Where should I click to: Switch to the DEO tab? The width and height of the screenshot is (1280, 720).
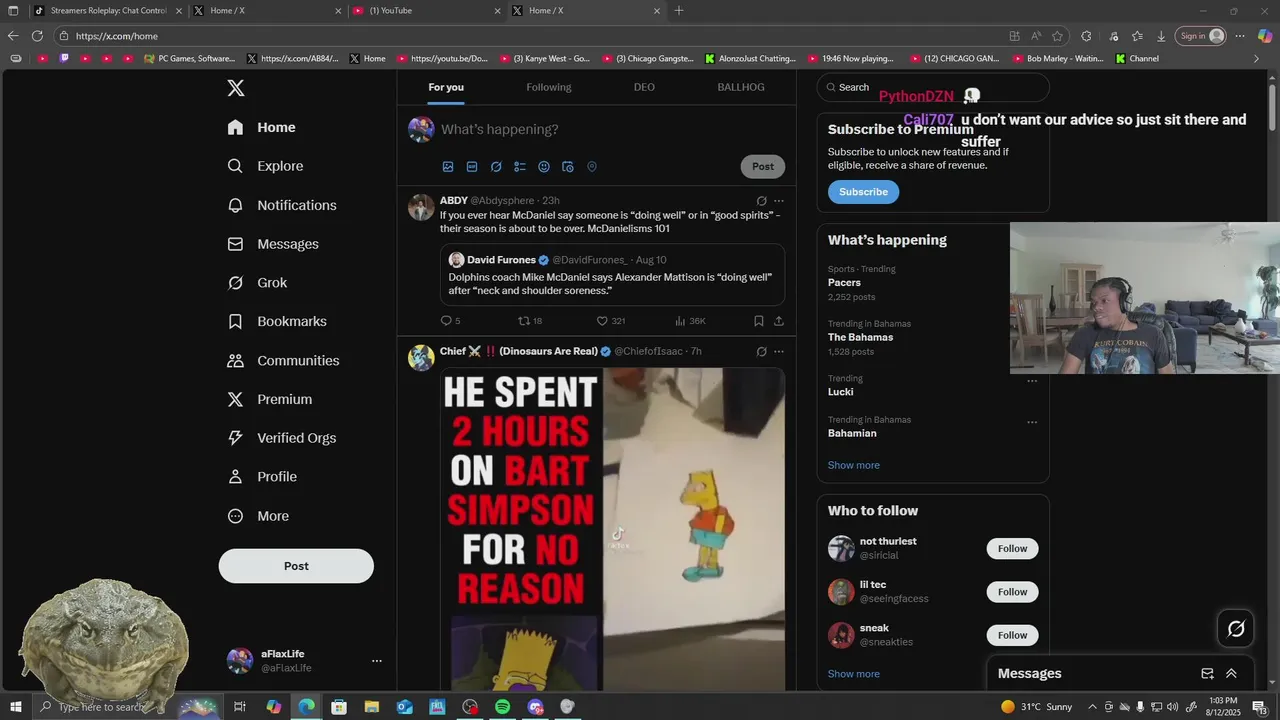644,87
